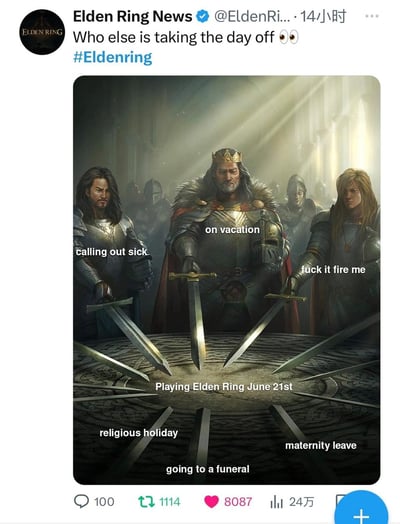
Task: Click the blue verified badge
Action: point(203,16)
